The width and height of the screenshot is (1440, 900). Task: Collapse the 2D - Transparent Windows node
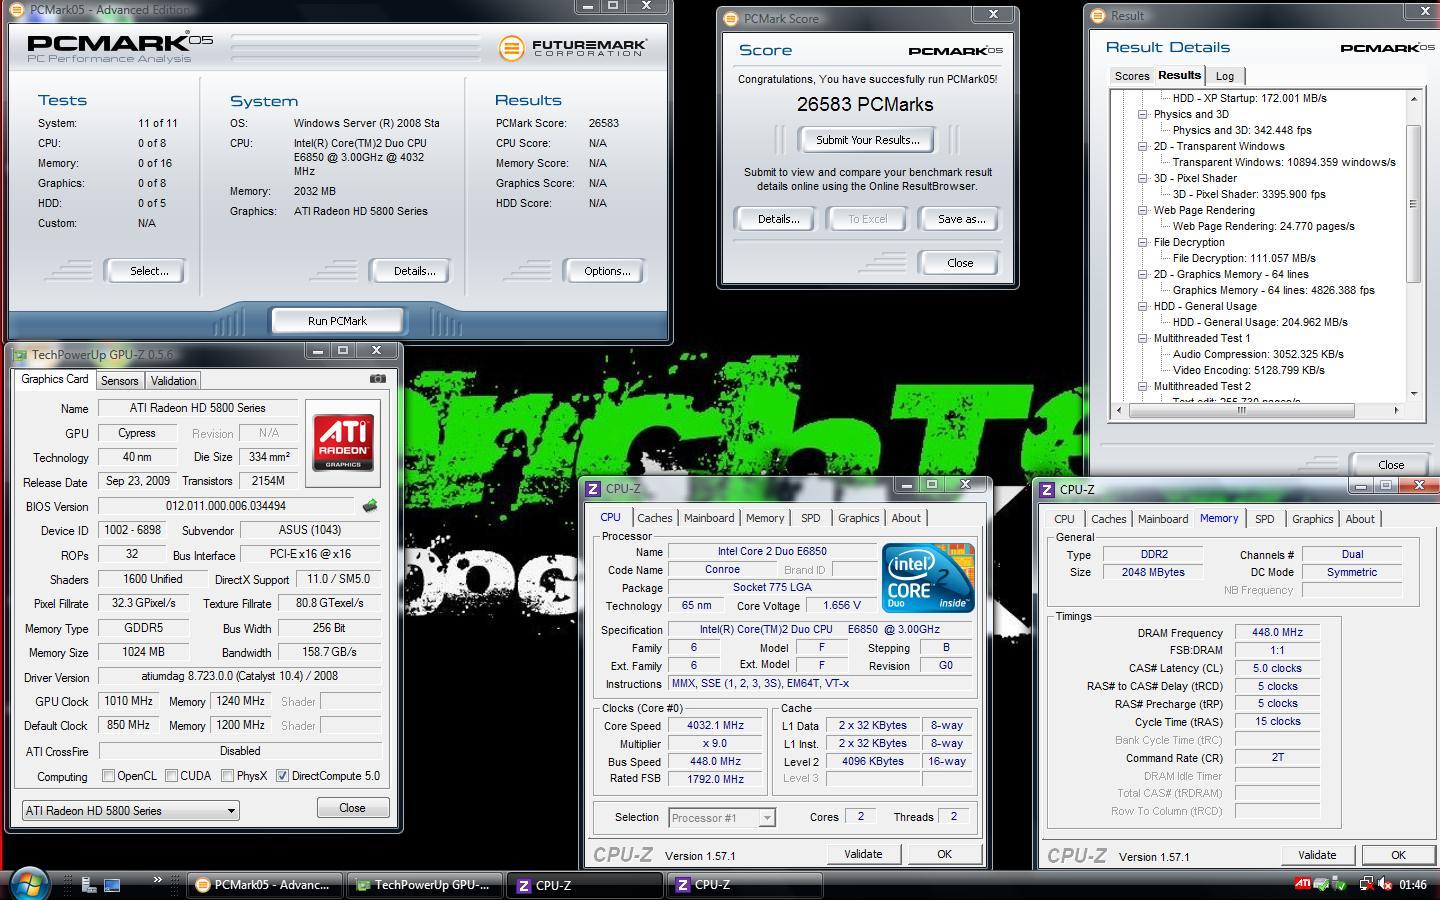coord(1142,146)
